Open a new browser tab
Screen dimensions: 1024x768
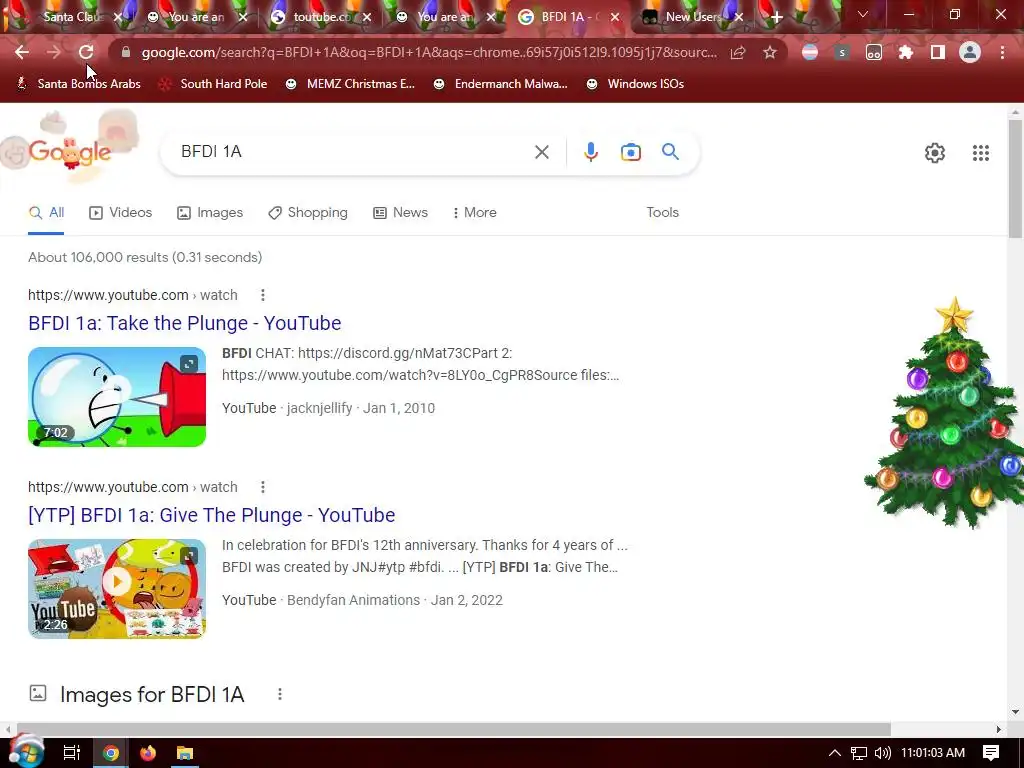click(776, 17)
